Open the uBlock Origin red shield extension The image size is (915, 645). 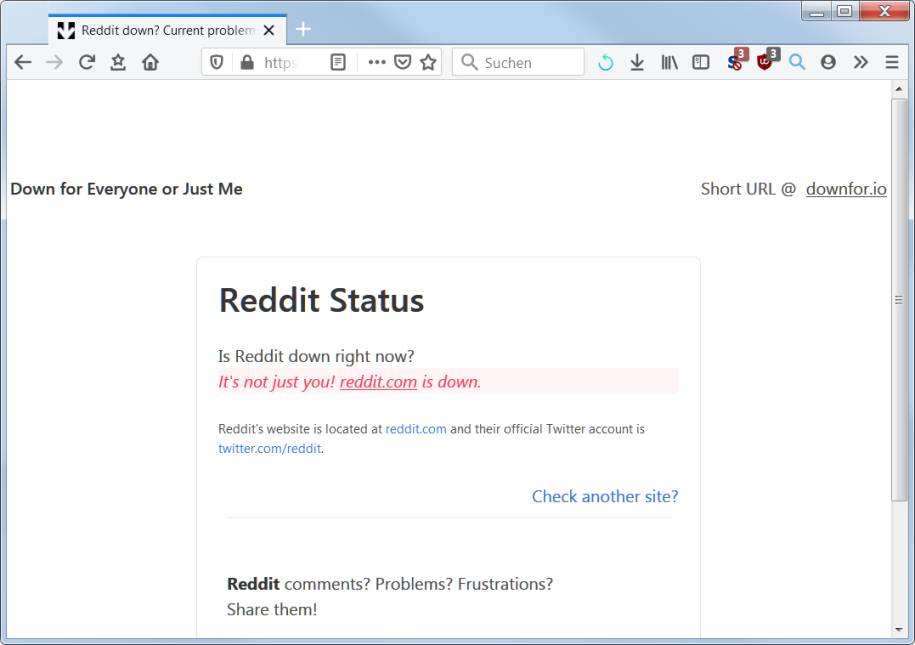[766, 61]
